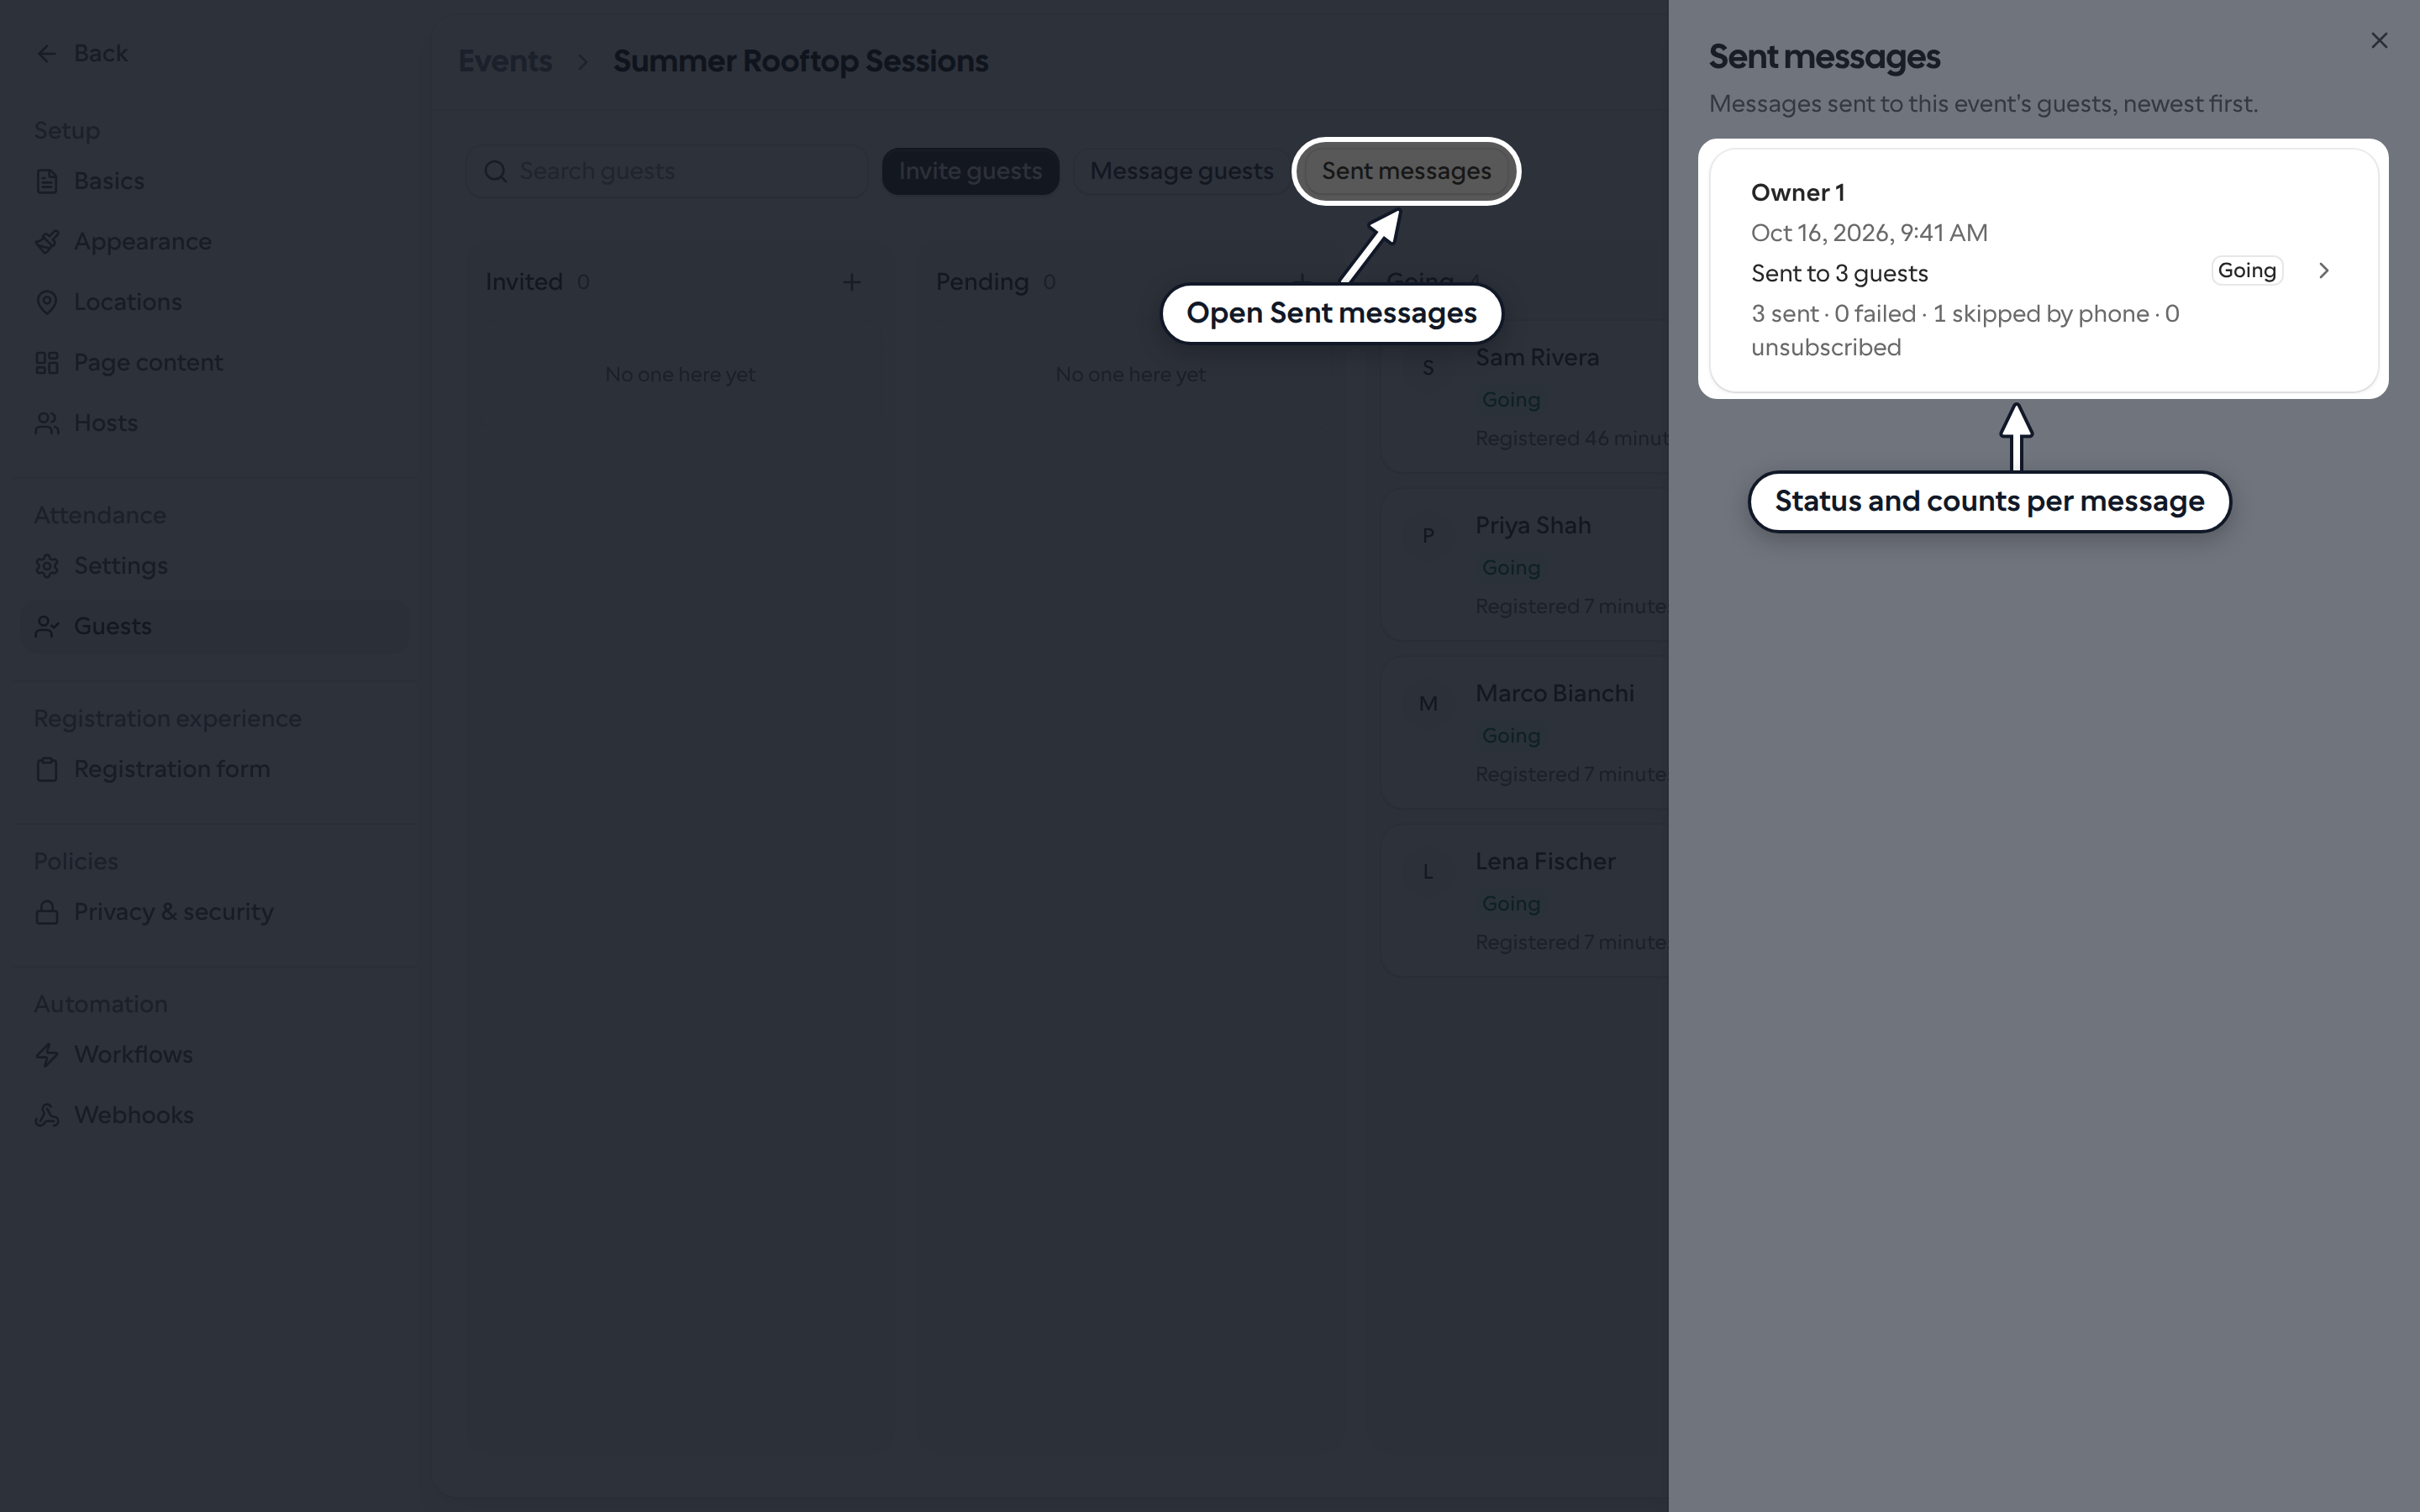
Task: Open the Registration form page
Action: [215, 769]
